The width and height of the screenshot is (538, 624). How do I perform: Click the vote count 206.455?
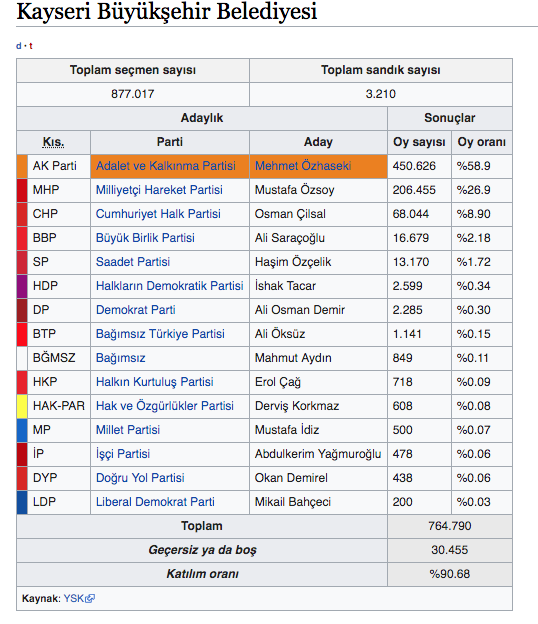pos(414,190)
